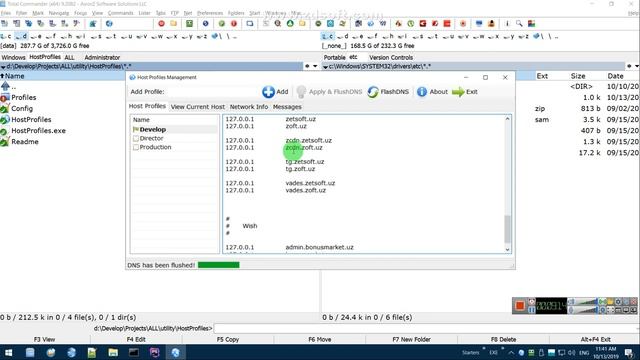Click the F3 View button
Screen dimensions: 640x360
click(44, 340)
